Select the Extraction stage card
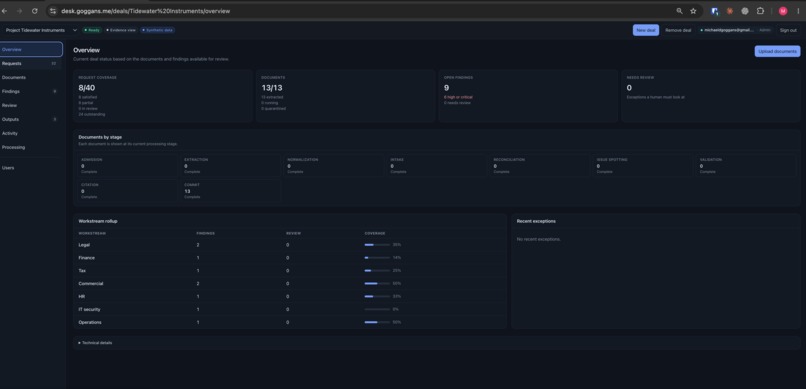806x389 pixels. point(231,165)
